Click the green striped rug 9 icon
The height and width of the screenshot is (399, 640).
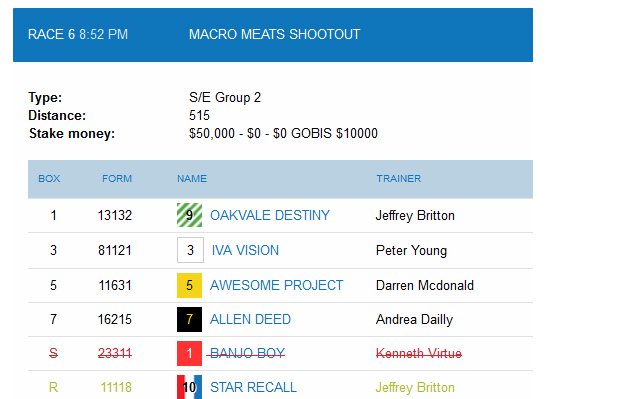coord(189,215)
